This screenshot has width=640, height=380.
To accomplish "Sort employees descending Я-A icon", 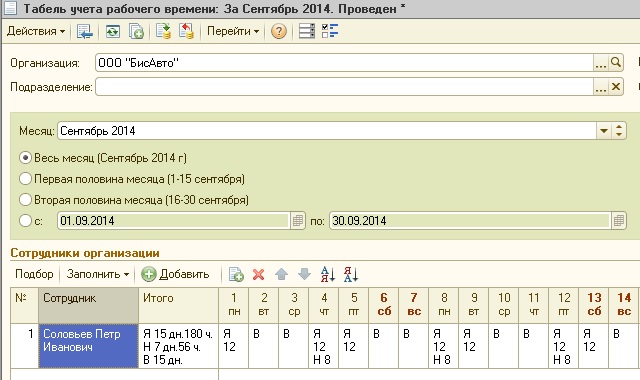I will click(x=351, y=274).
